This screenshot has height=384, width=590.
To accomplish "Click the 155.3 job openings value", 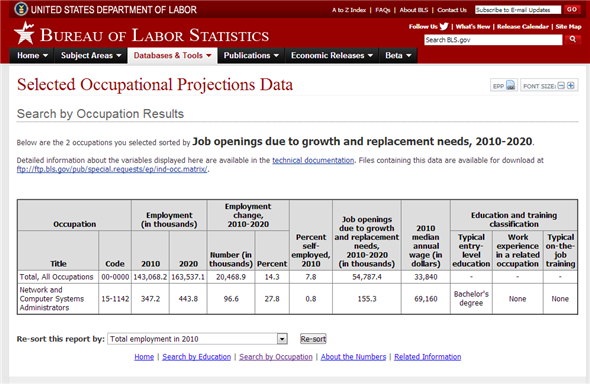I will tap(366, 299).
